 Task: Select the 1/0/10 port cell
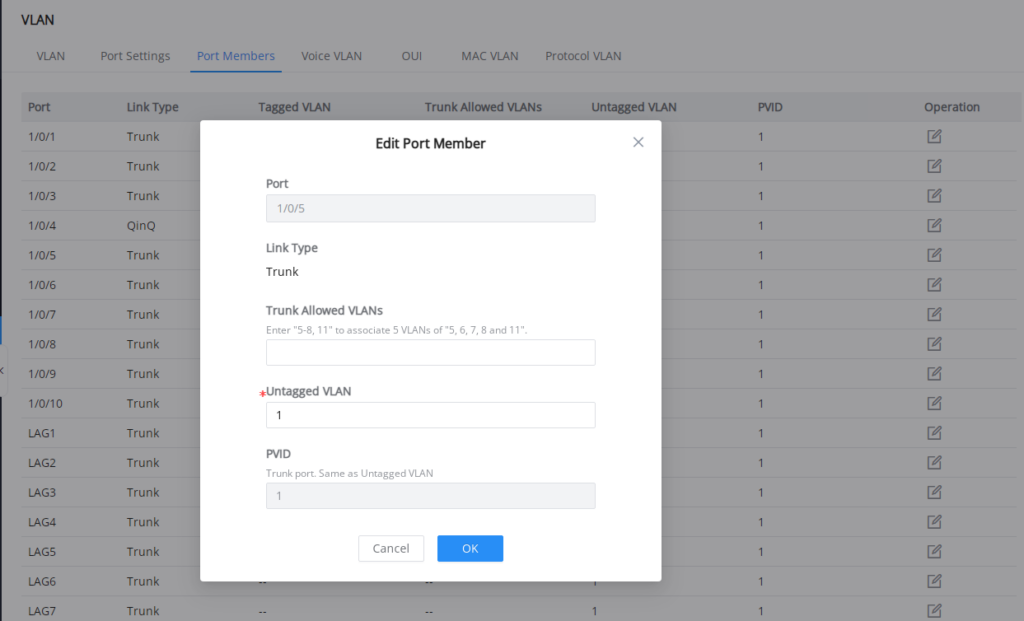(45, 404)
